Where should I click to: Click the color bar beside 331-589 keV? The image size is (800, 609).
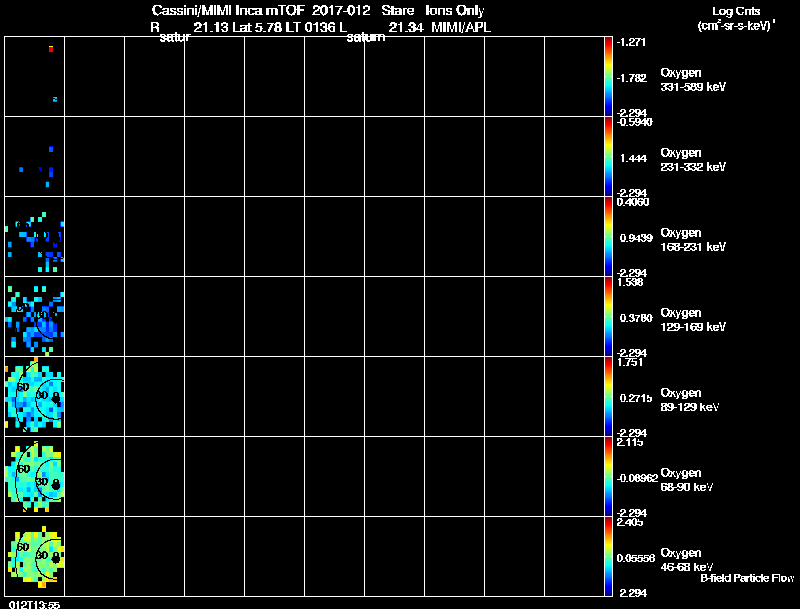609,77
